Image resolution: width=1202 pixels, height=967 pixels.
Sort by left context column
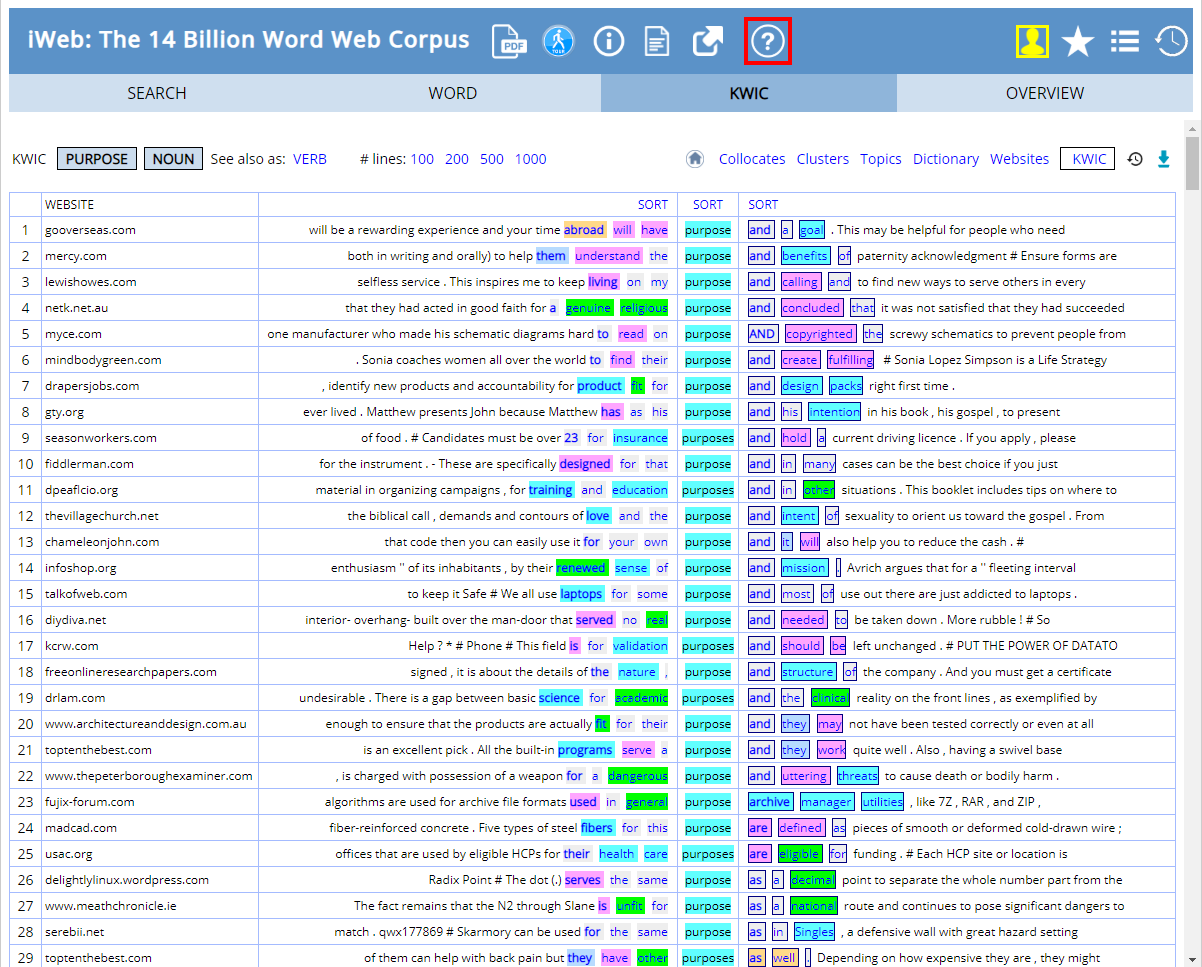(653, 204)
